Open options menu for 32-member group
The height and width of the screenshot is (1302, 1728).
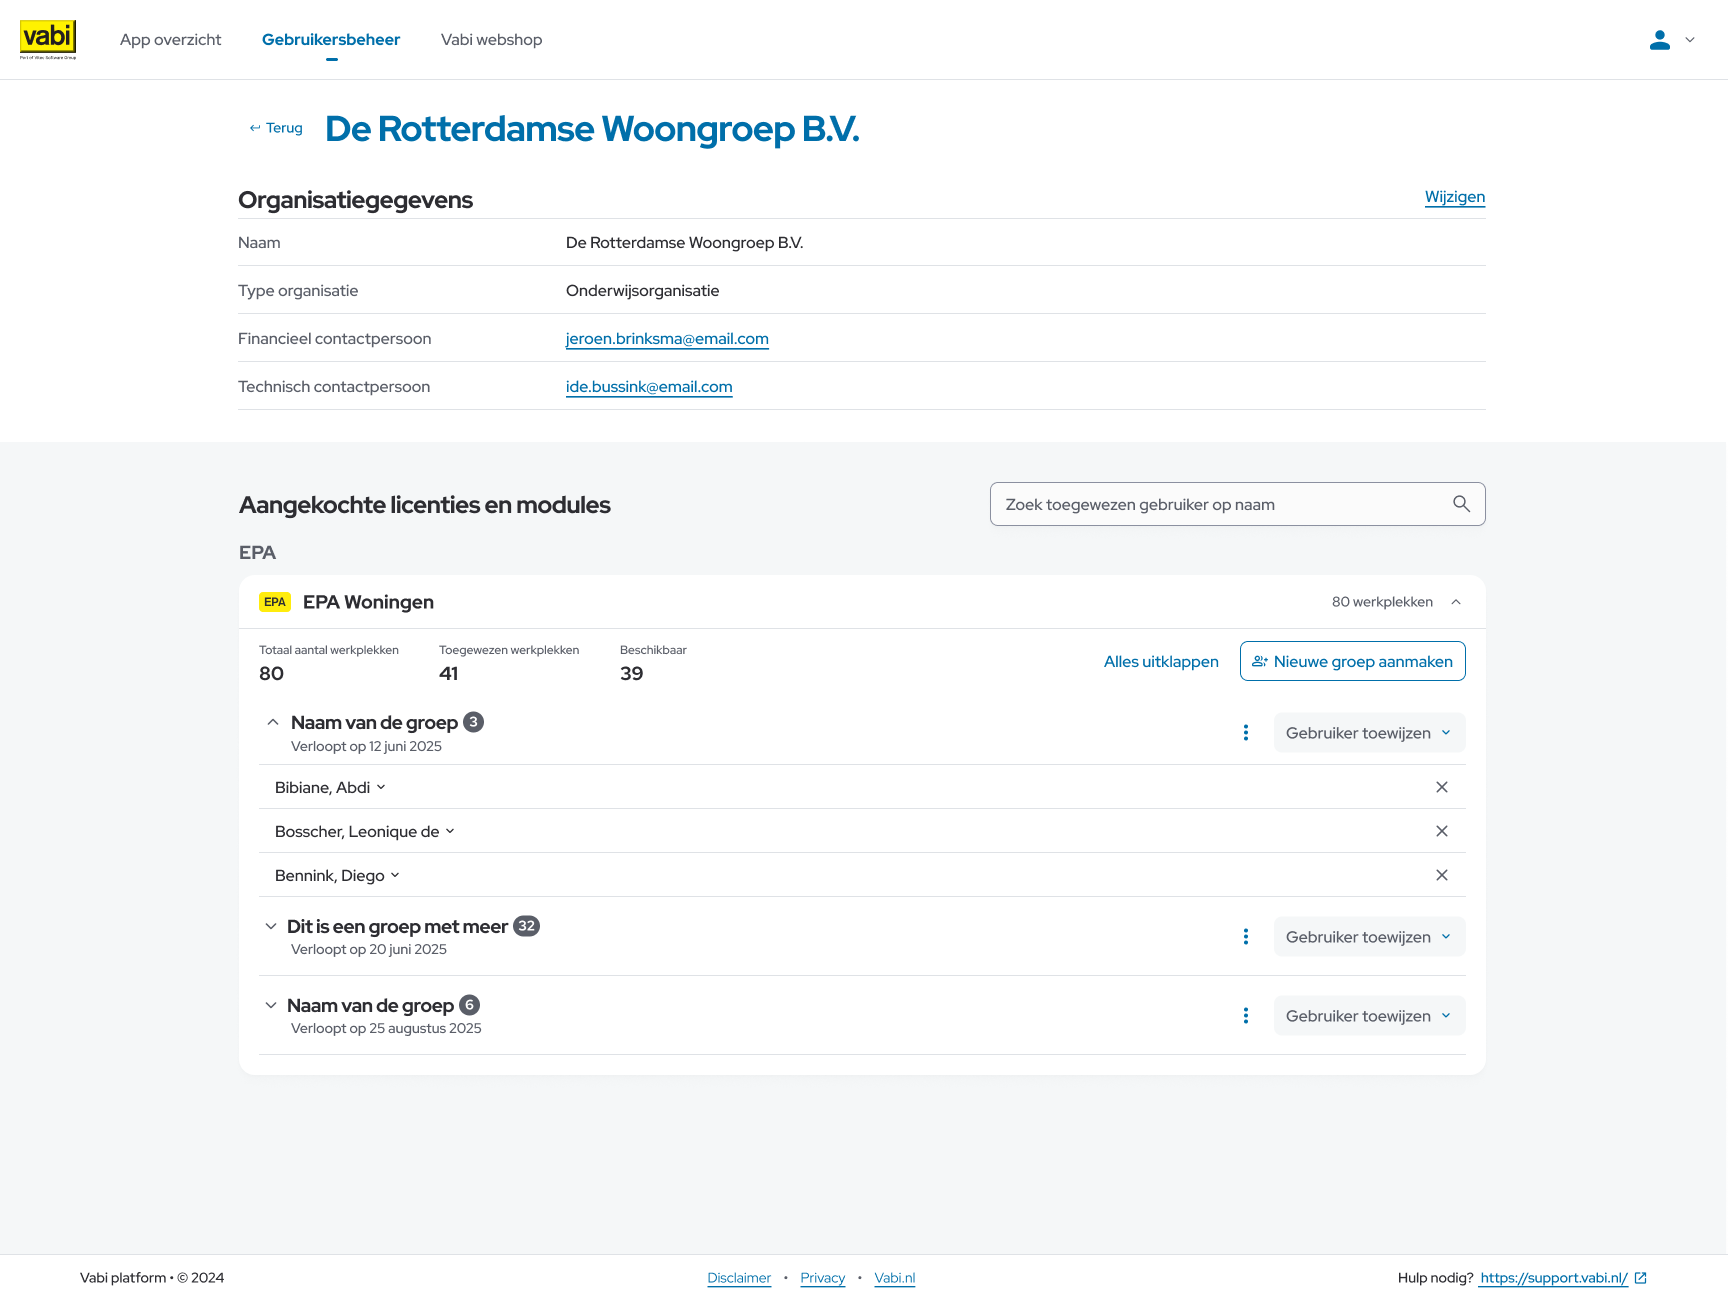click(x=1245, y=937)
